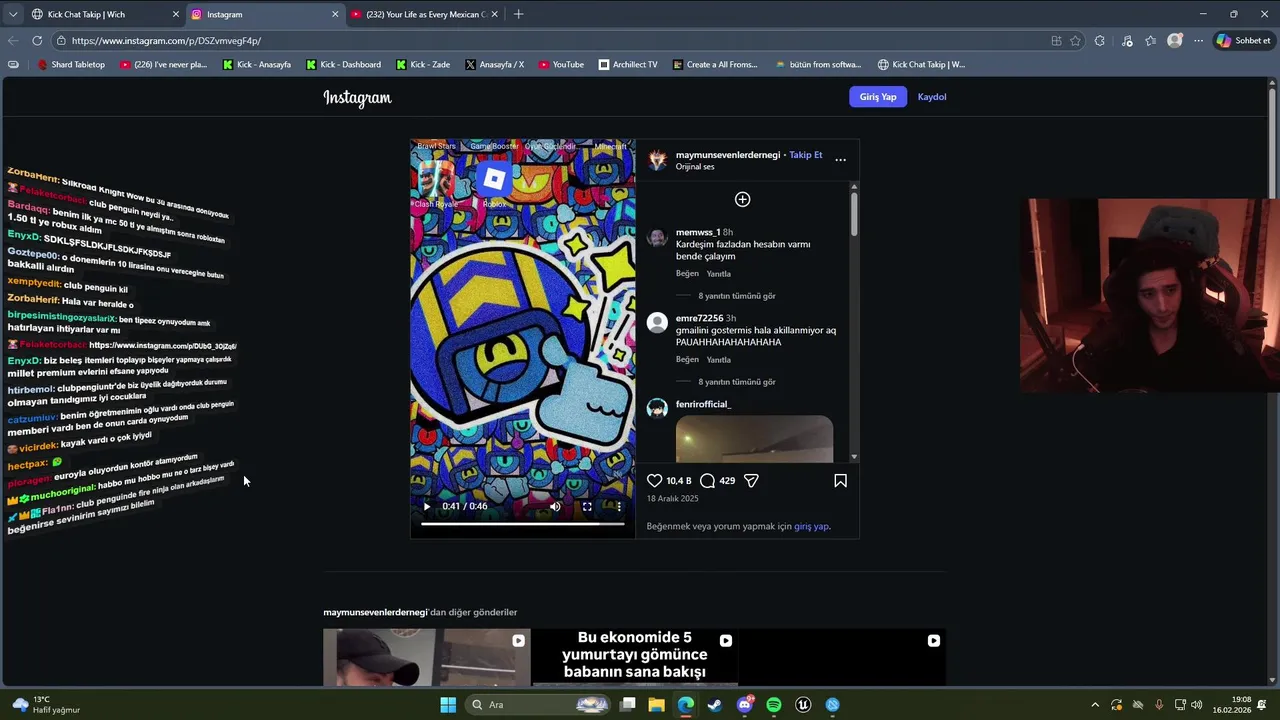Image resolution: width=1280 pixels, height=720 pixels.
Task: Open File Explorer from the taskbar
Action: (657, 705)
